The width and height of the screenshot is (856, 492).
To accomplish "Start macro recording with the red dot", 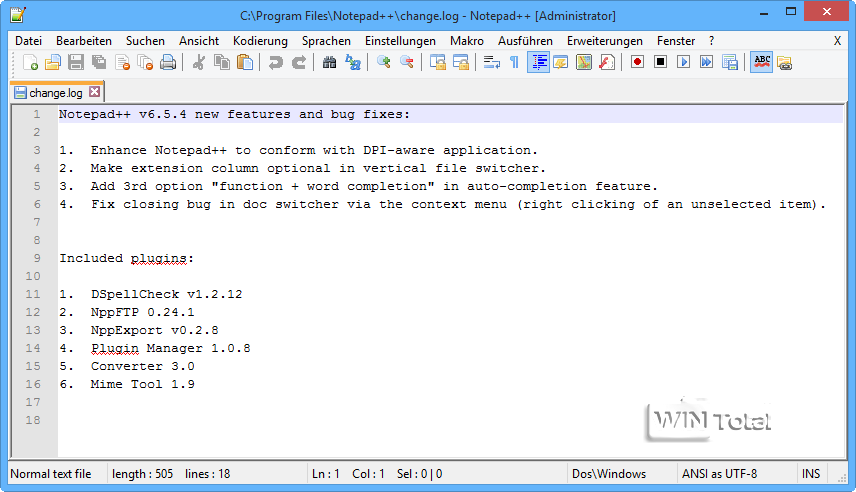I will (x=637, y=62).
